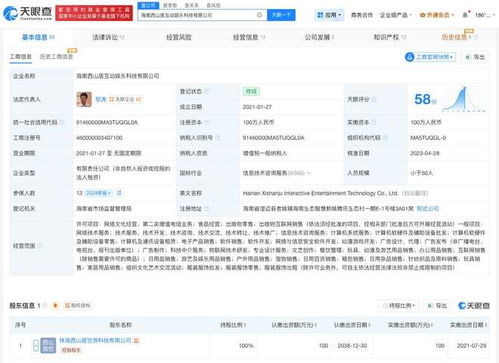This screenshot has width=499, height=363.
Task: Select the 历史工商信息 sub-tab
Action: coord(56,57)
